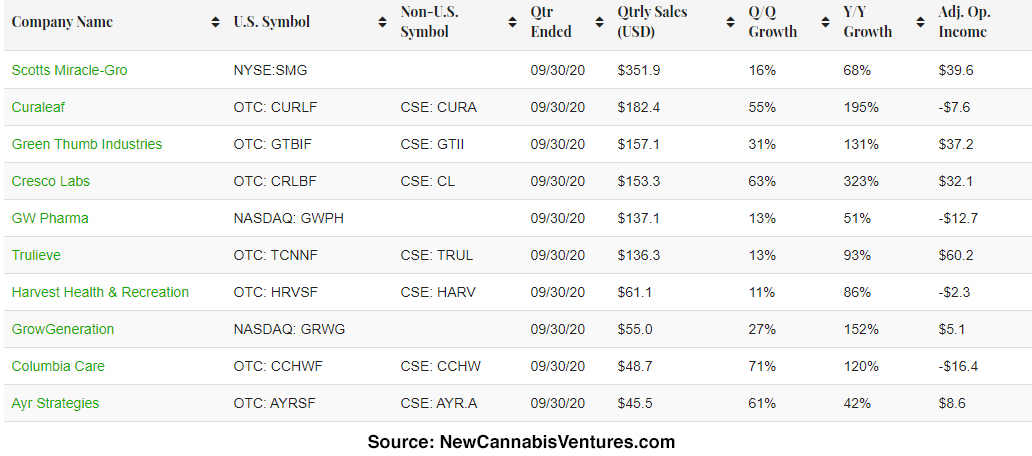Viewport: 1032px width, 456px height.
Task: Click sort arrows beside U.S. Symbol header
Action: (x=383, y=22)
